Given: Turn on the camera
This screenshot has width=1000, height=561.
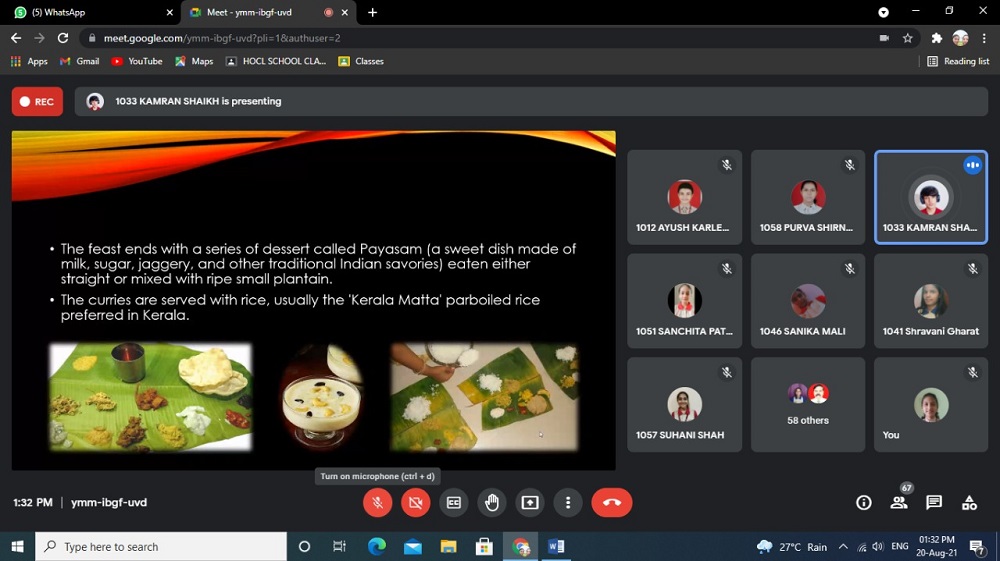Looking at the screenshot, I should tap(415, 502).
